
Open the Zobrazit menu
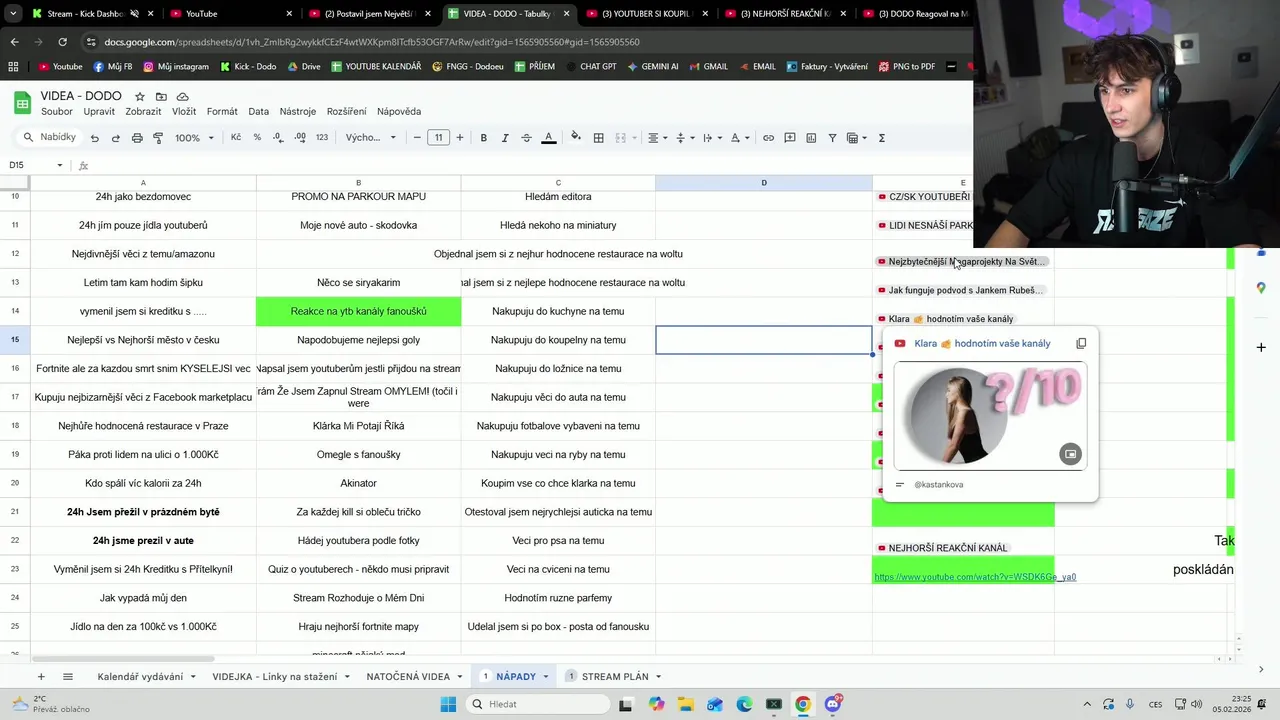point(143,112)
